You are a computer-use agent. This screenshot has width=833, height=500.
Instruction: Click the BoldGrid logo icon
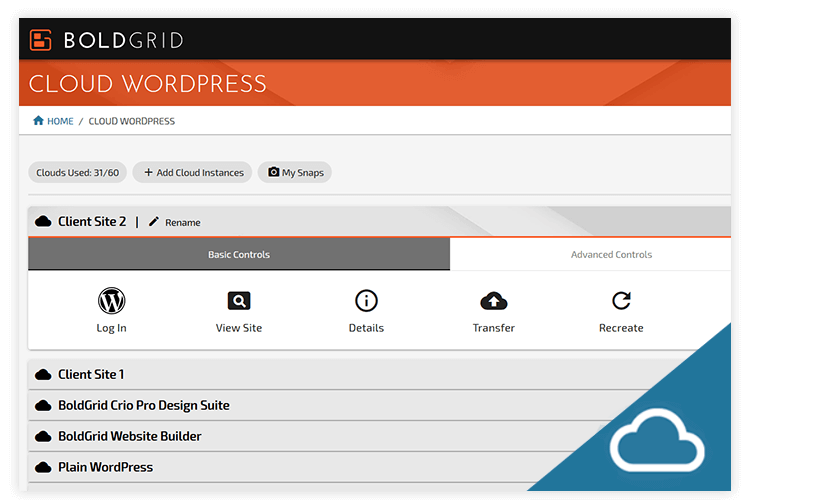tap(40, 40)
